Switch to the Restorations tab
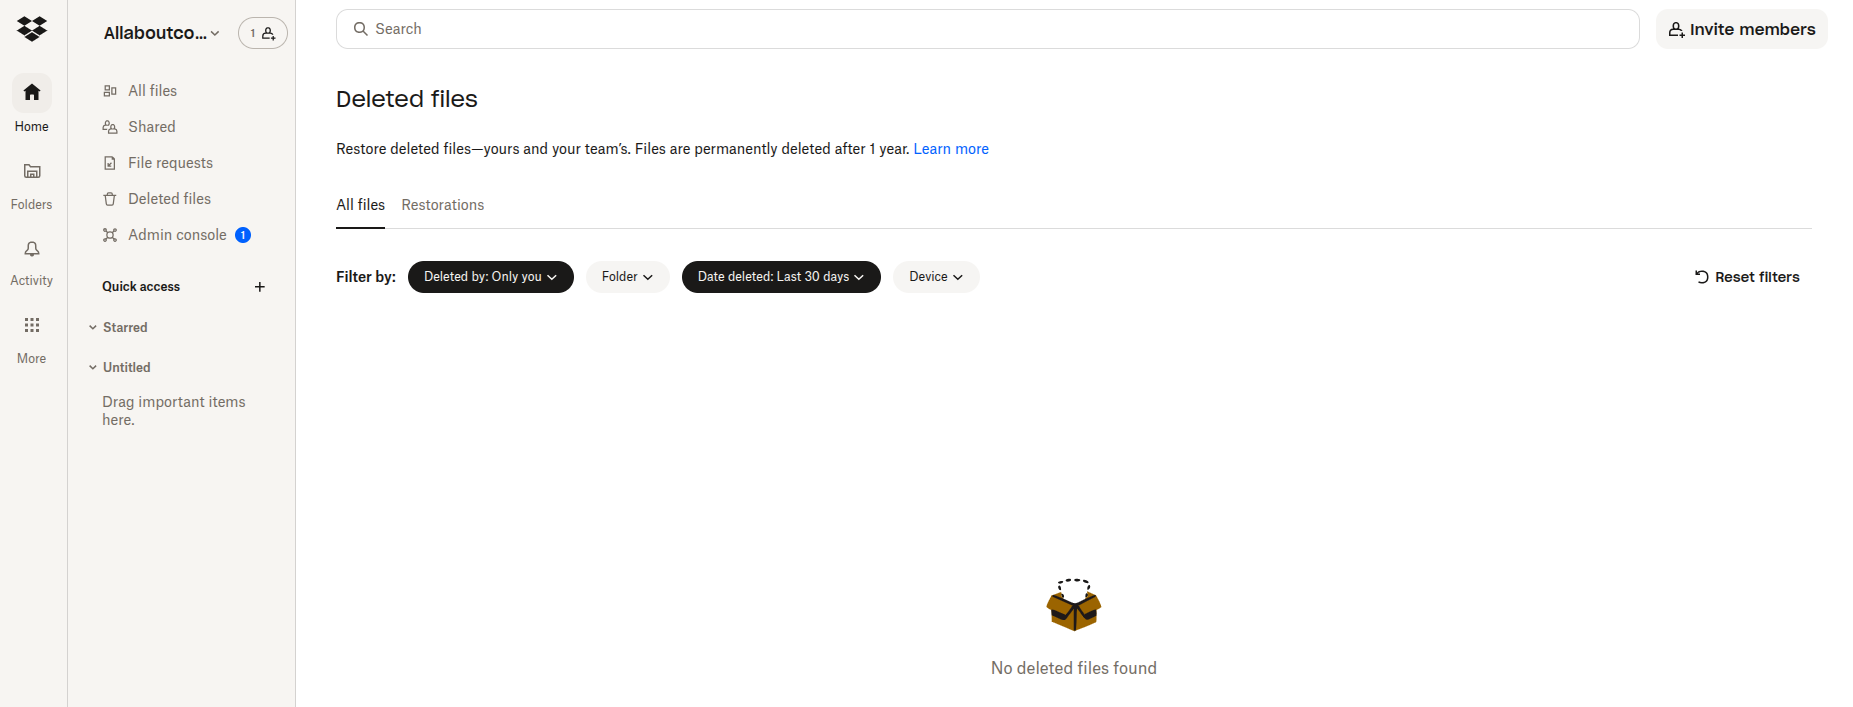The width and height of the screenshot is (1853, 707). (442, 205)
